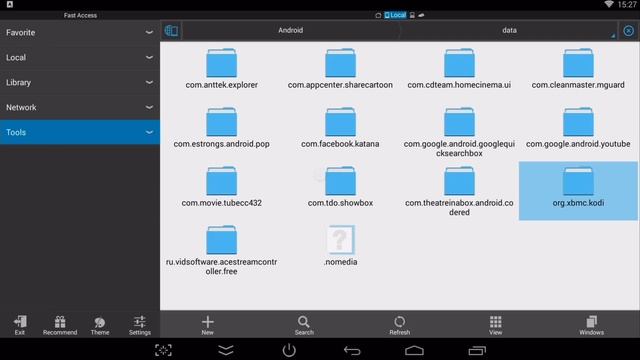Open the com.facebook.katana folder
Image resolution: width=640 pixels, height=360 pixels.
tap(340, 127)
